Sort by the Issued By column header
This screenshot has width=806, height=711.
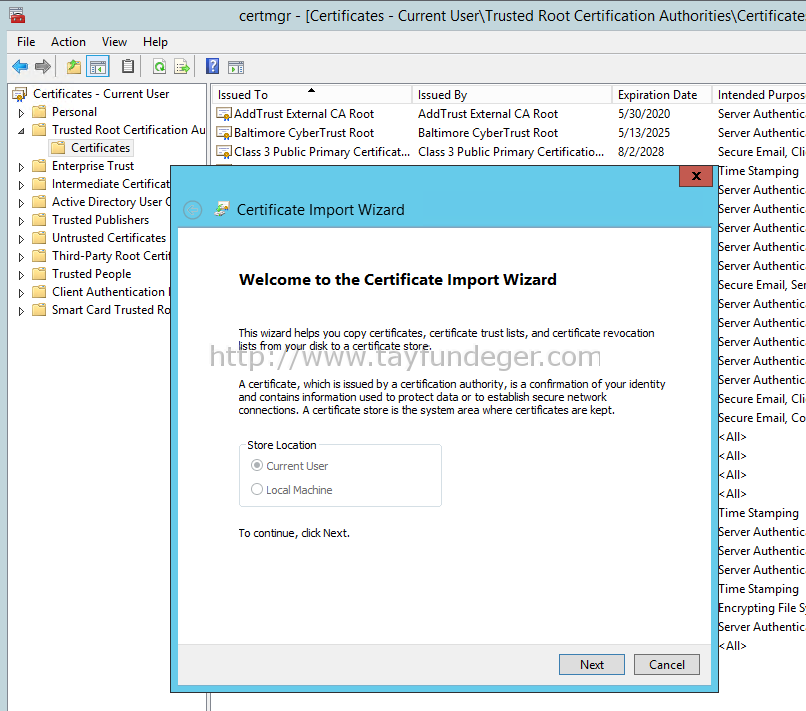point(512,95)
